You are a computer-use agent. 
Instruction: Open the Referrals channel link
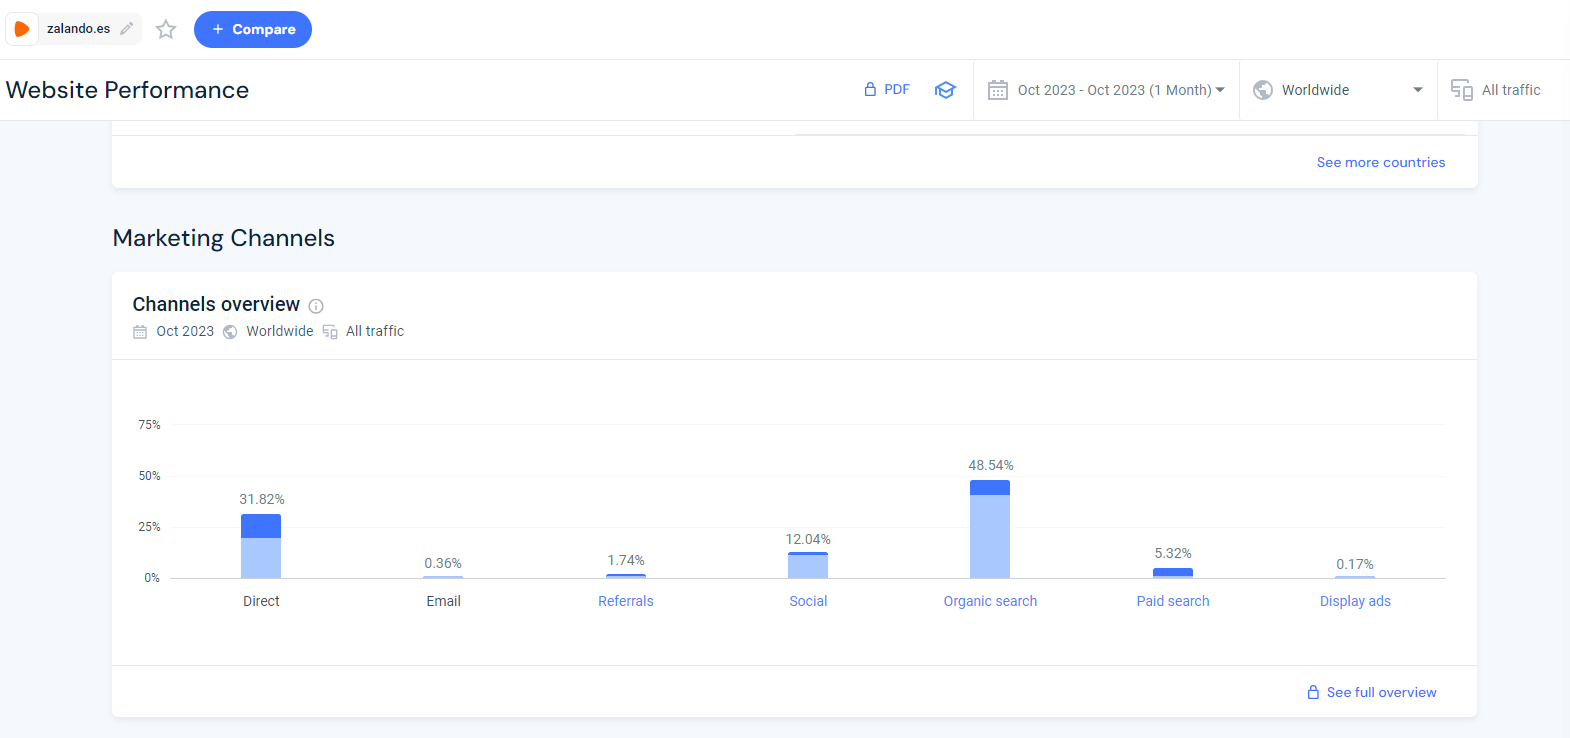[625, 601]
